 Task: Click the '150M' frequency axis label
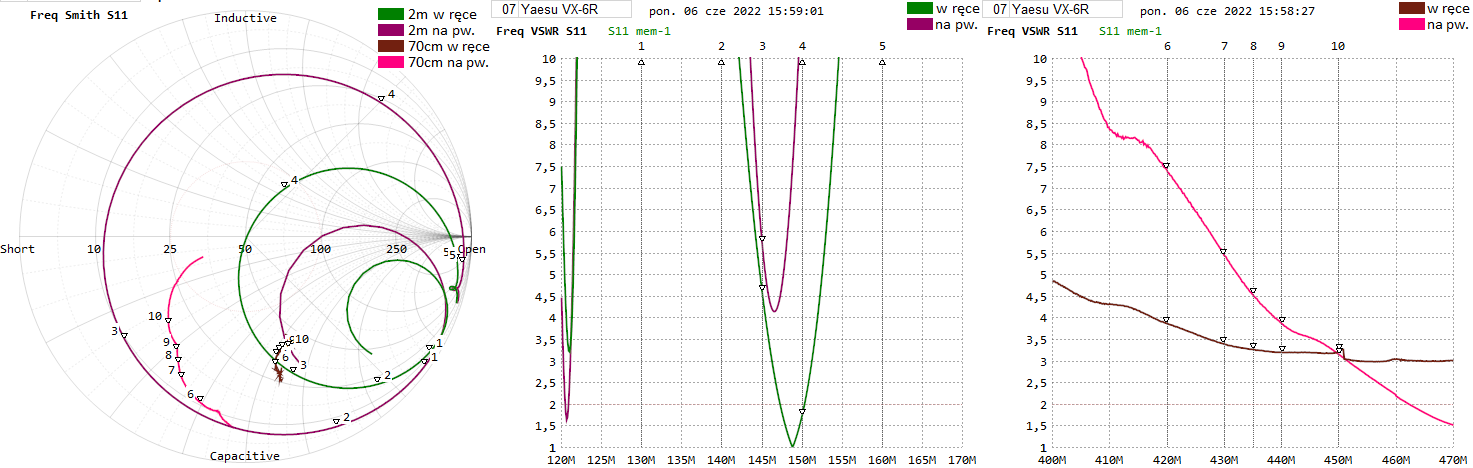[801, 460]
